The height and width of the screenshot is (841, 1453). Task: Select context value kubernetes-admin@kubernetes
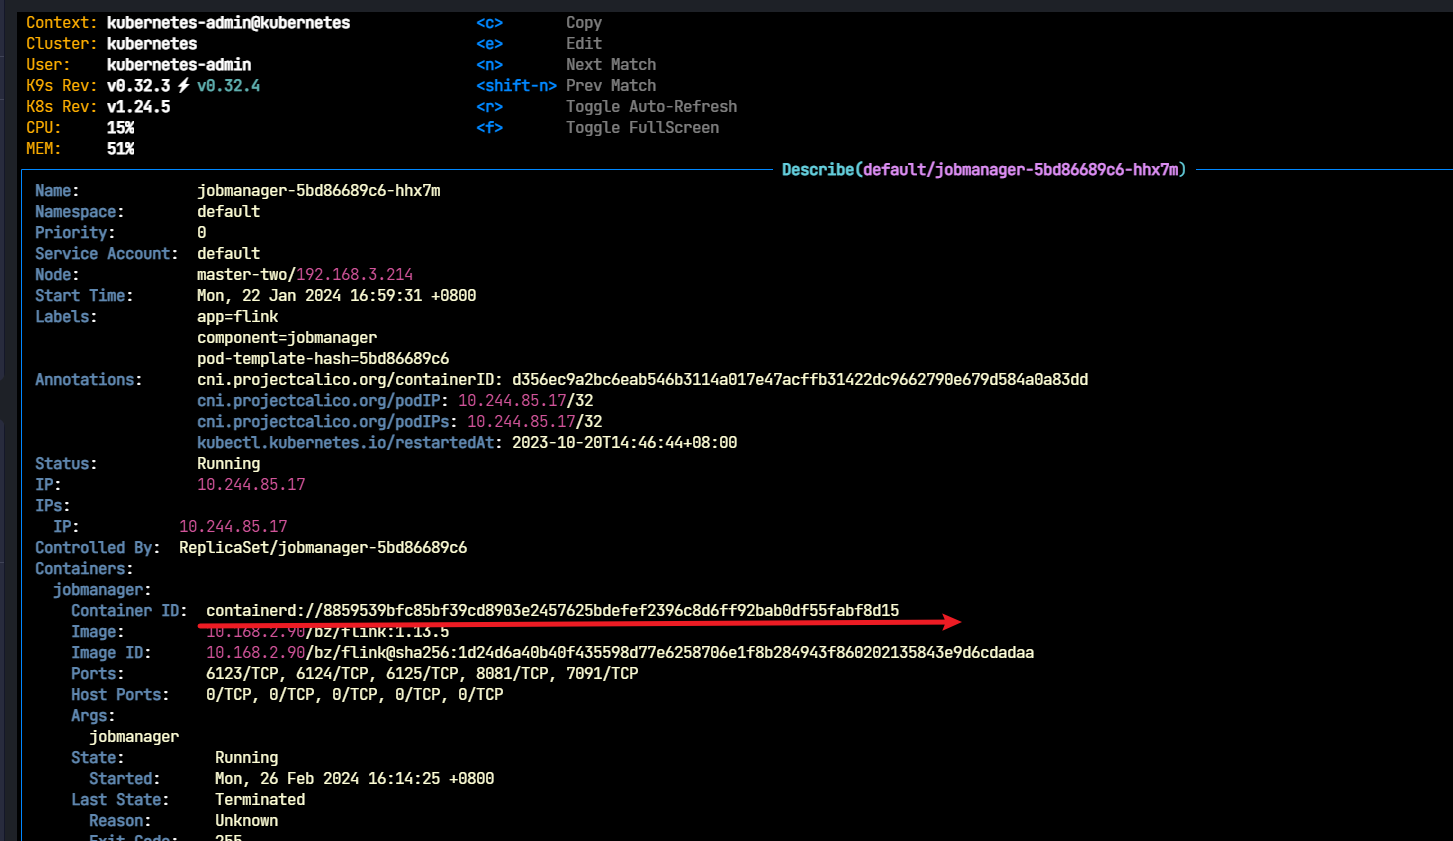pyautogui.click(x=228, y=22)
